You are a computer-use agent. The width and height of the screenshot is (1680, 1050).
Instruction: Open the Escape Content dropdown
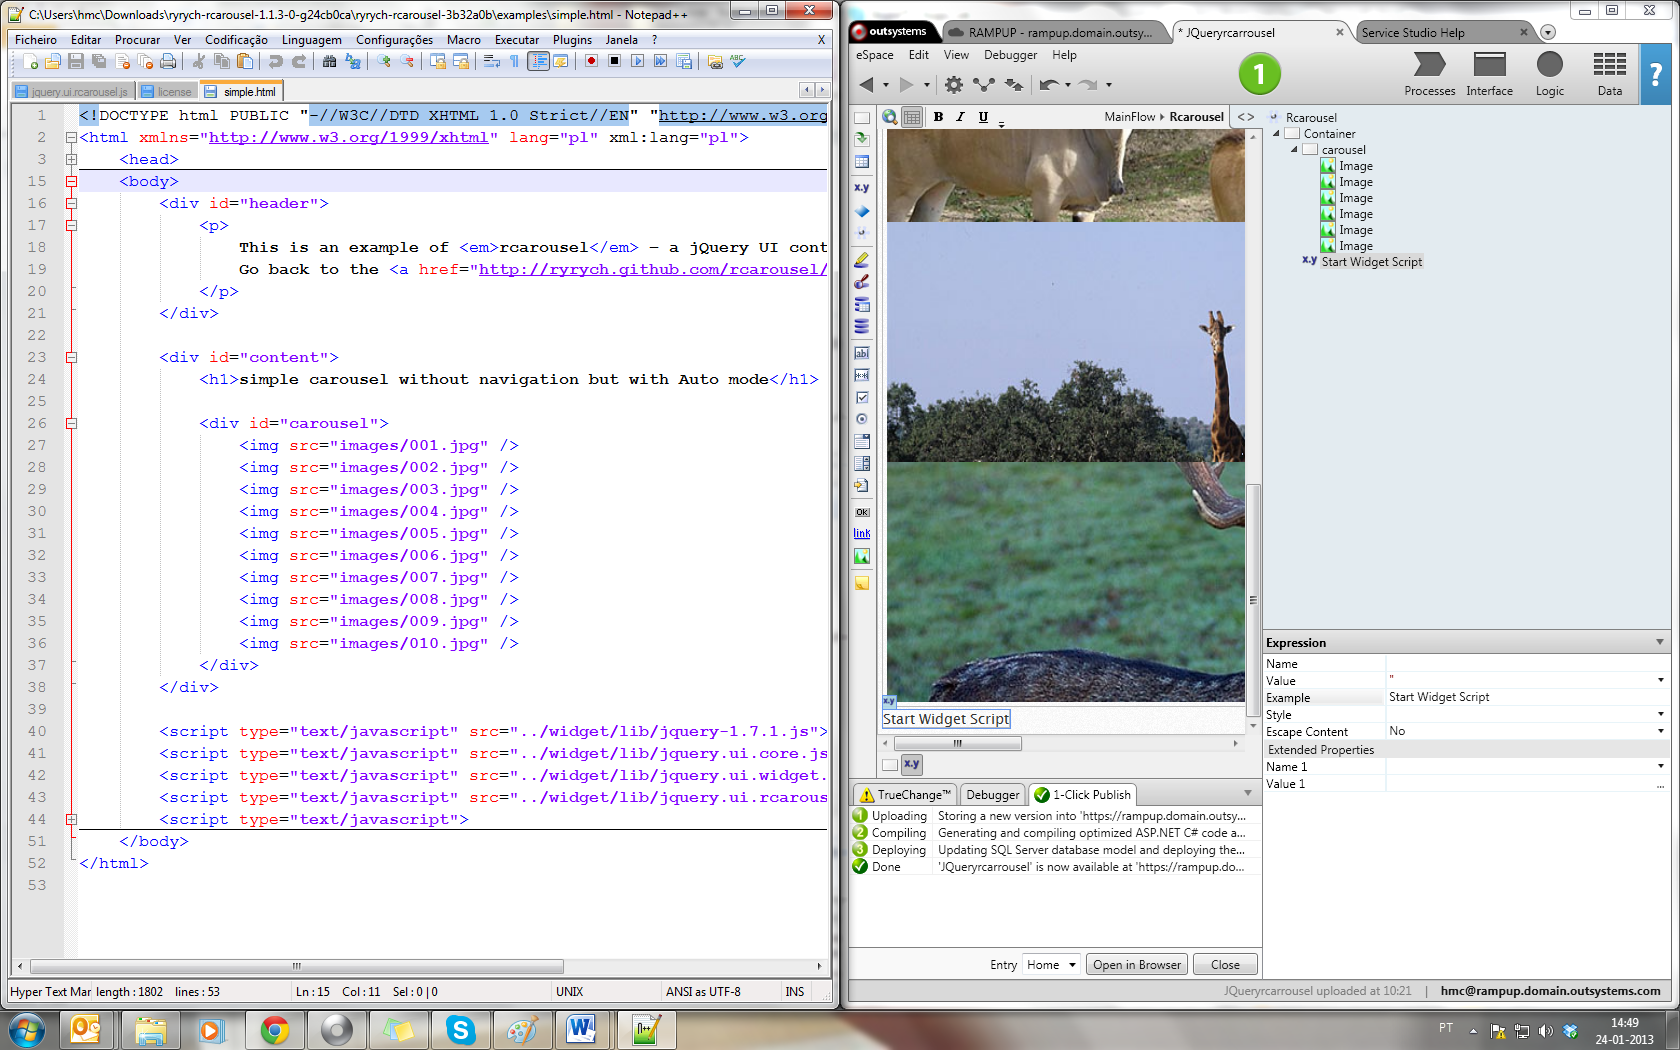click(x=1660, y=731)
